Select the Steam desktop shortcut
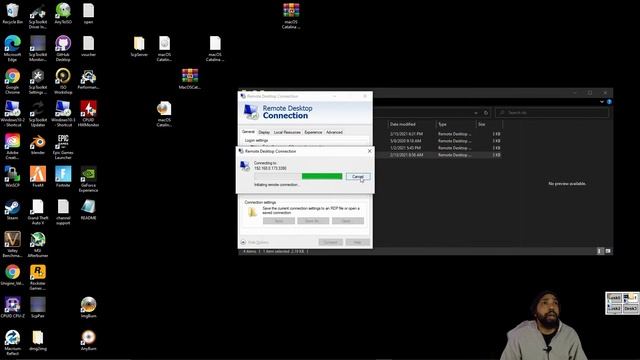Screen dimensions: 640x360 tap(13, 209)
